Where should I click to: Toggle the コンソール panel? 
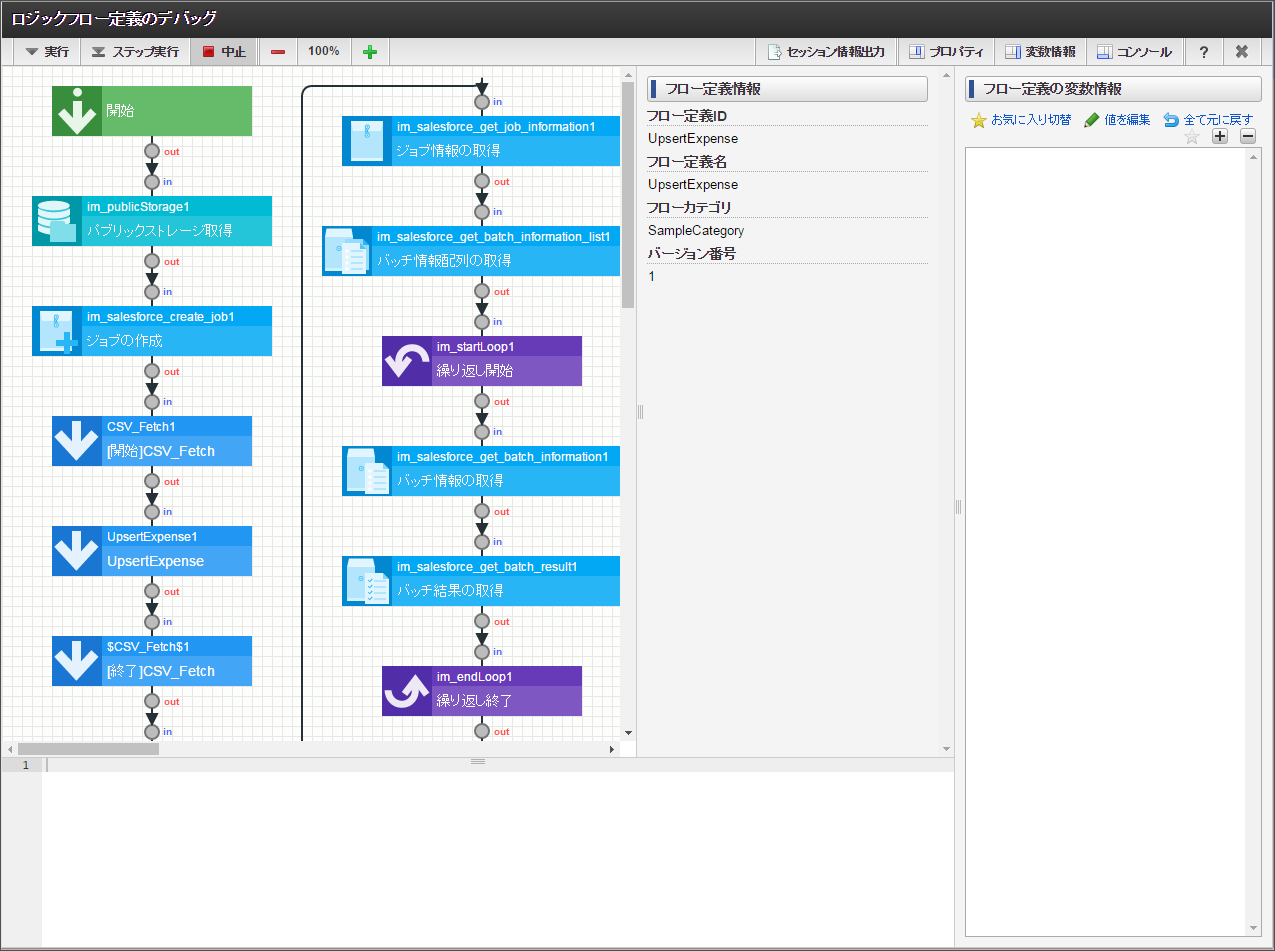1134,52
